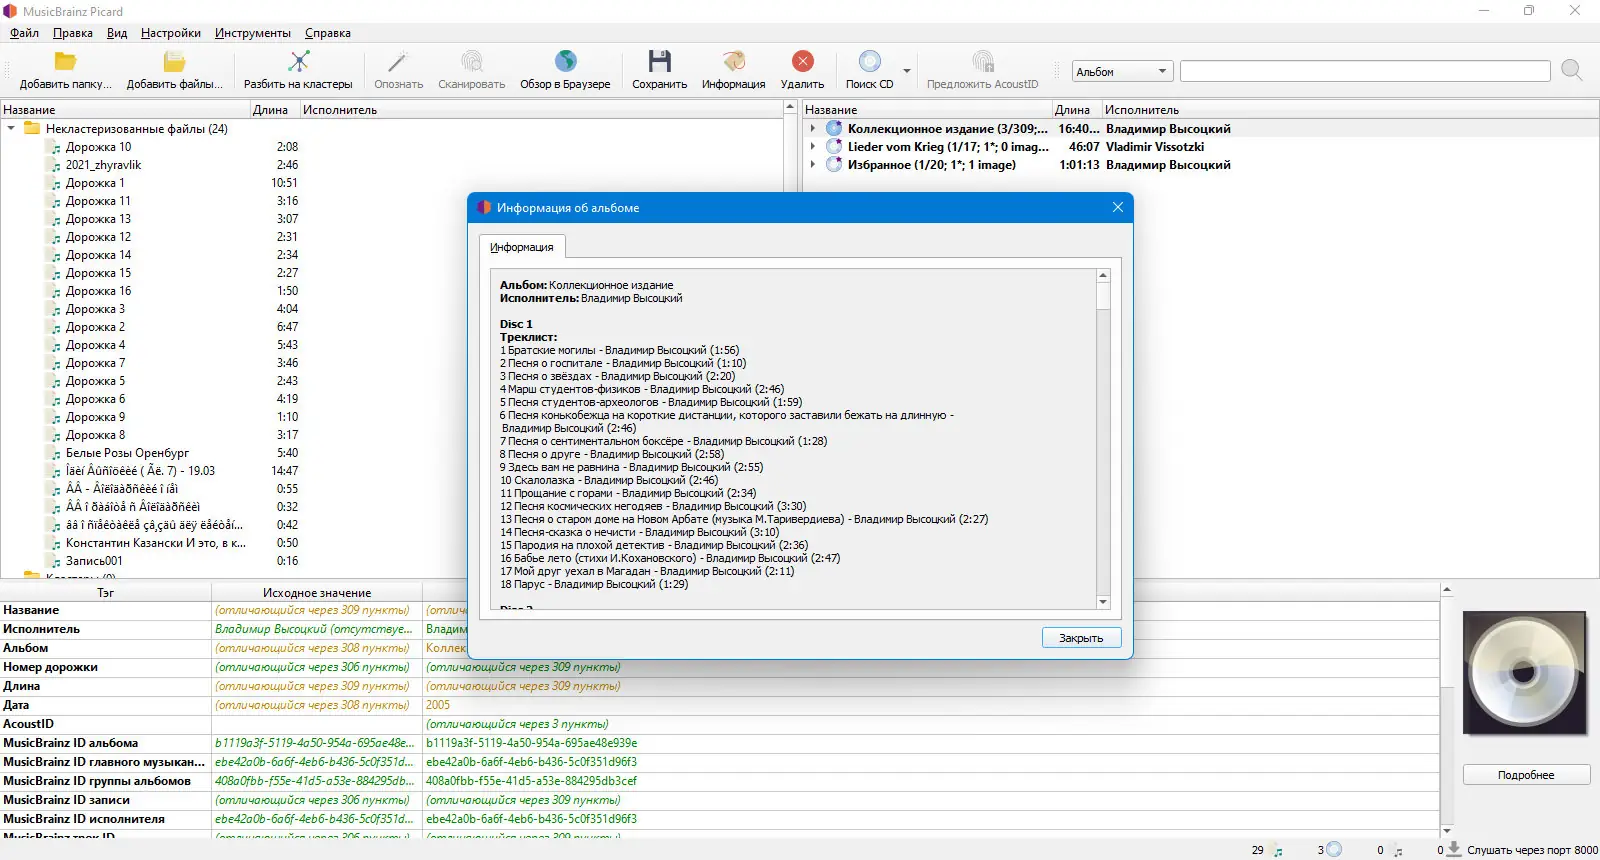1600x860 pixels.
Task: Click the CD cover art thumbnail
Action: [x=1525, y=673]
